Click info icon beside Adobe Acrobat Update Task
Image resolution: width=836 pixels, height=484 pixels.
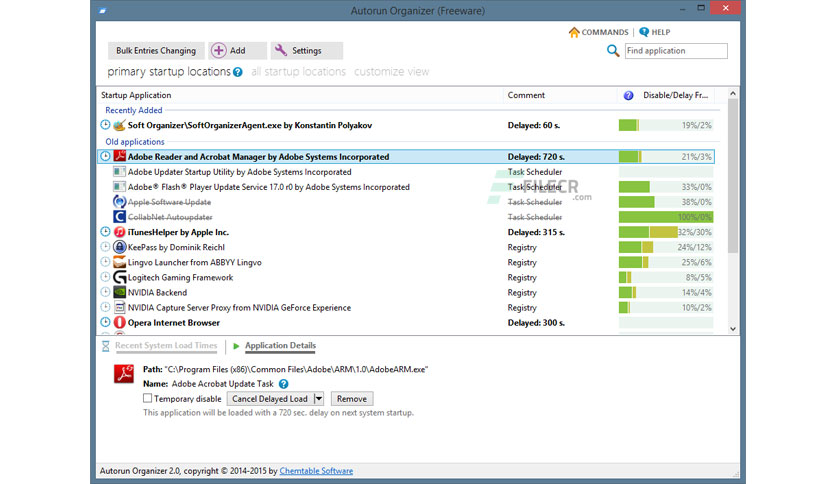[284, 384]
